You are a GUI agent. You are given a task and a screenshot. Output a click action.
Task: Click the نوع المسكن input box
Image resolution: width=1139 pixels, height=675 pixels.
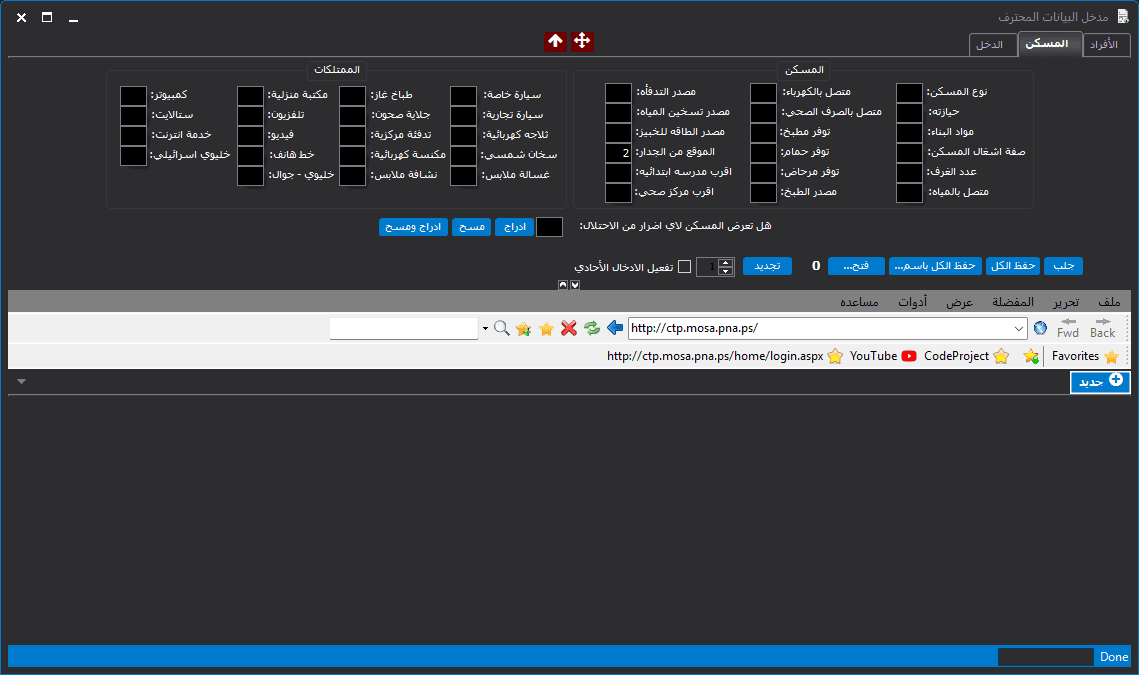click(x=909, y=92)
